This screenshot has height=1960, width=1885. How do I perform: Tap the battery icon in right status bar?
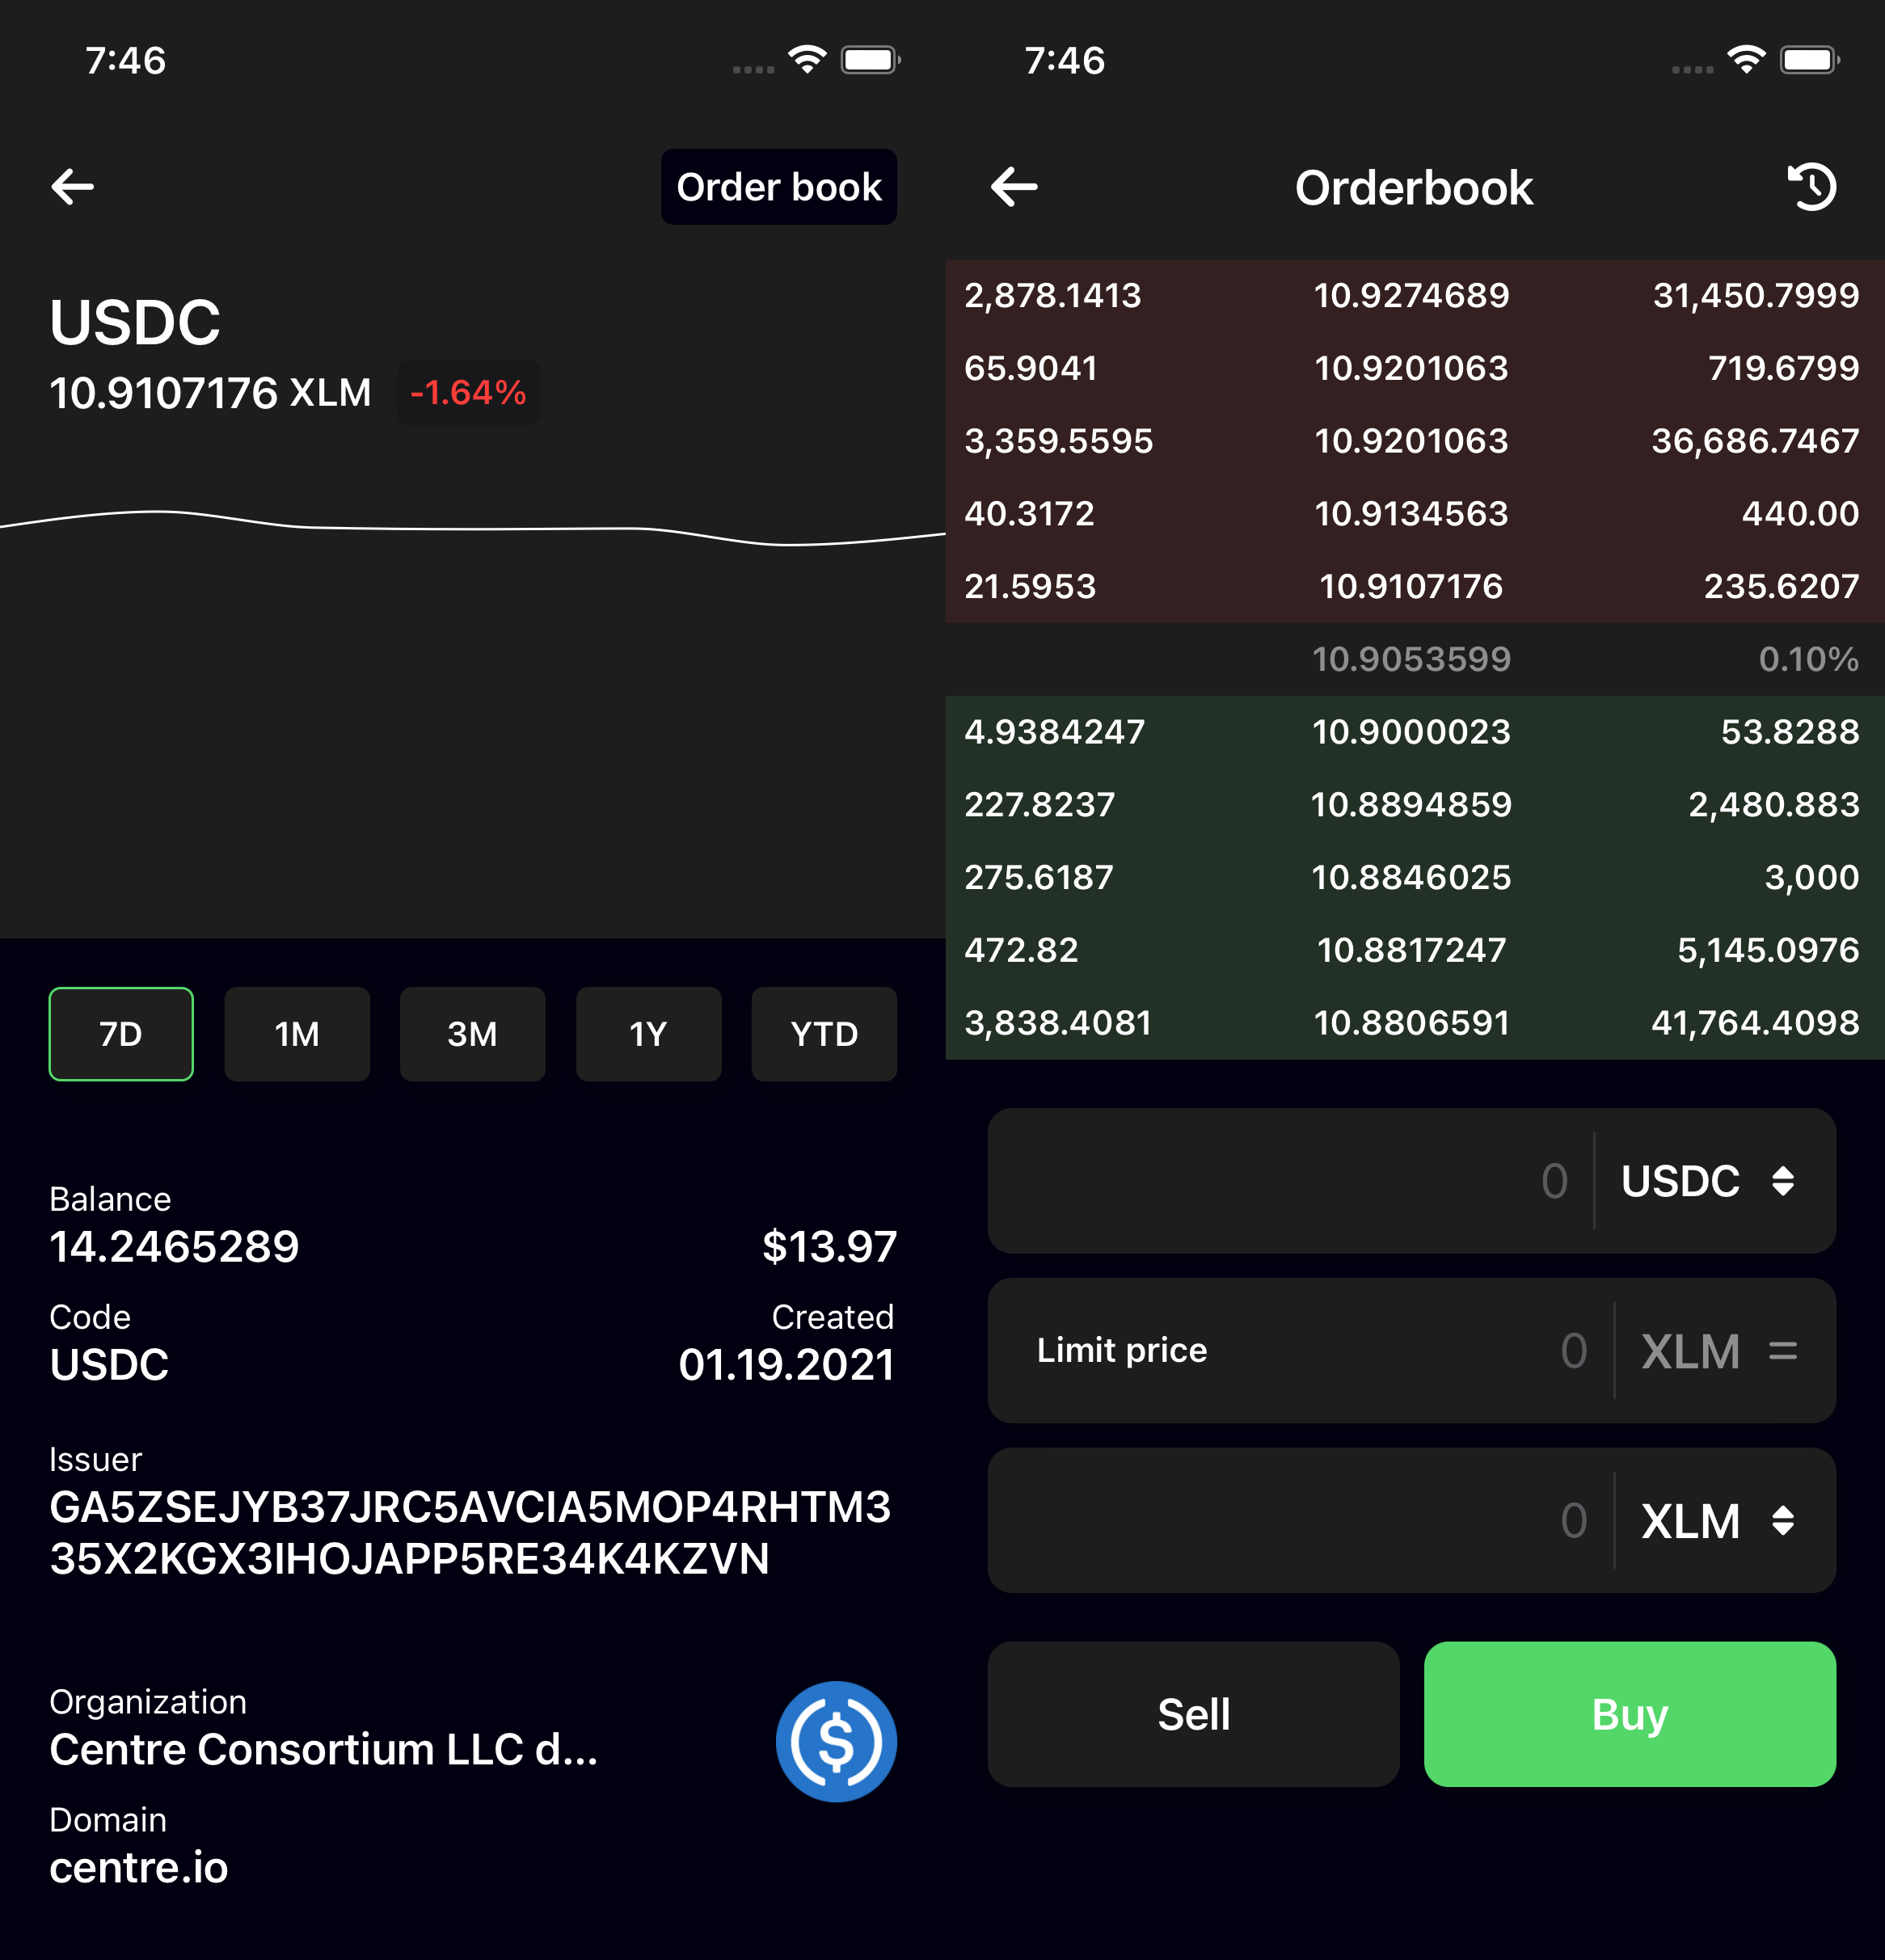[x=1810, y=60]
